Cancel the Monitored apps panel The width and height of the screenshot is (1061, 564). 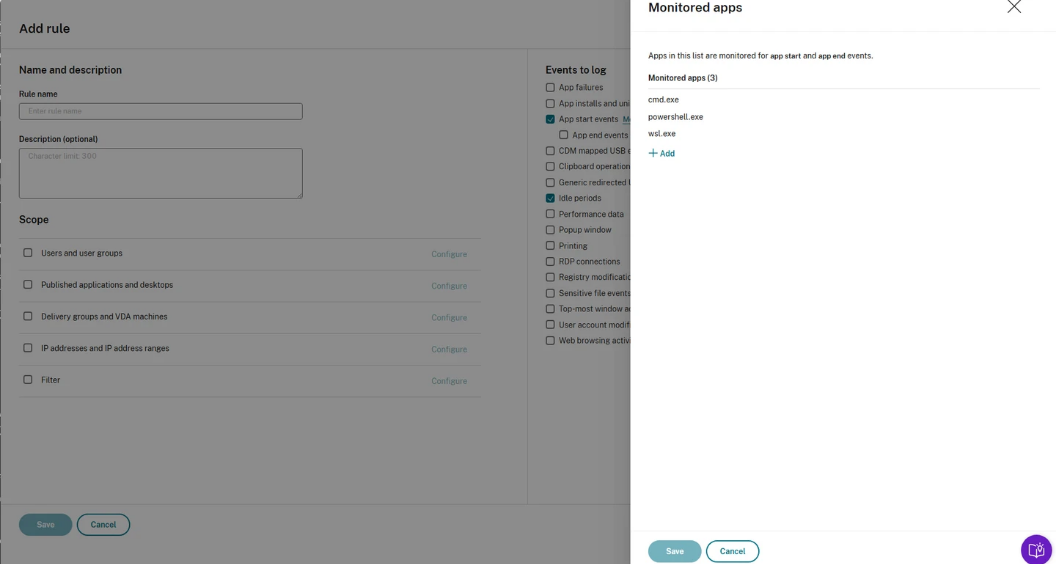[x=732, y=551]
